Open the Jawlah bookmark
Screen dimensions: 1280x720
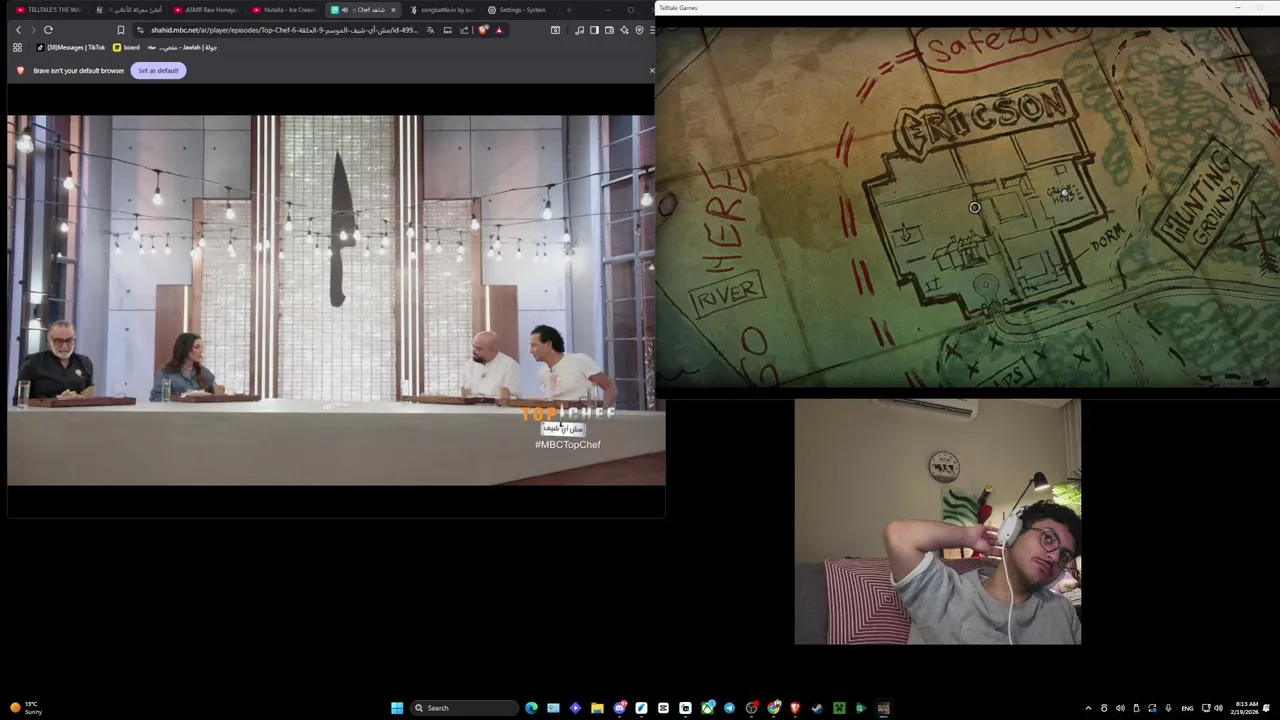pos(183,47)
